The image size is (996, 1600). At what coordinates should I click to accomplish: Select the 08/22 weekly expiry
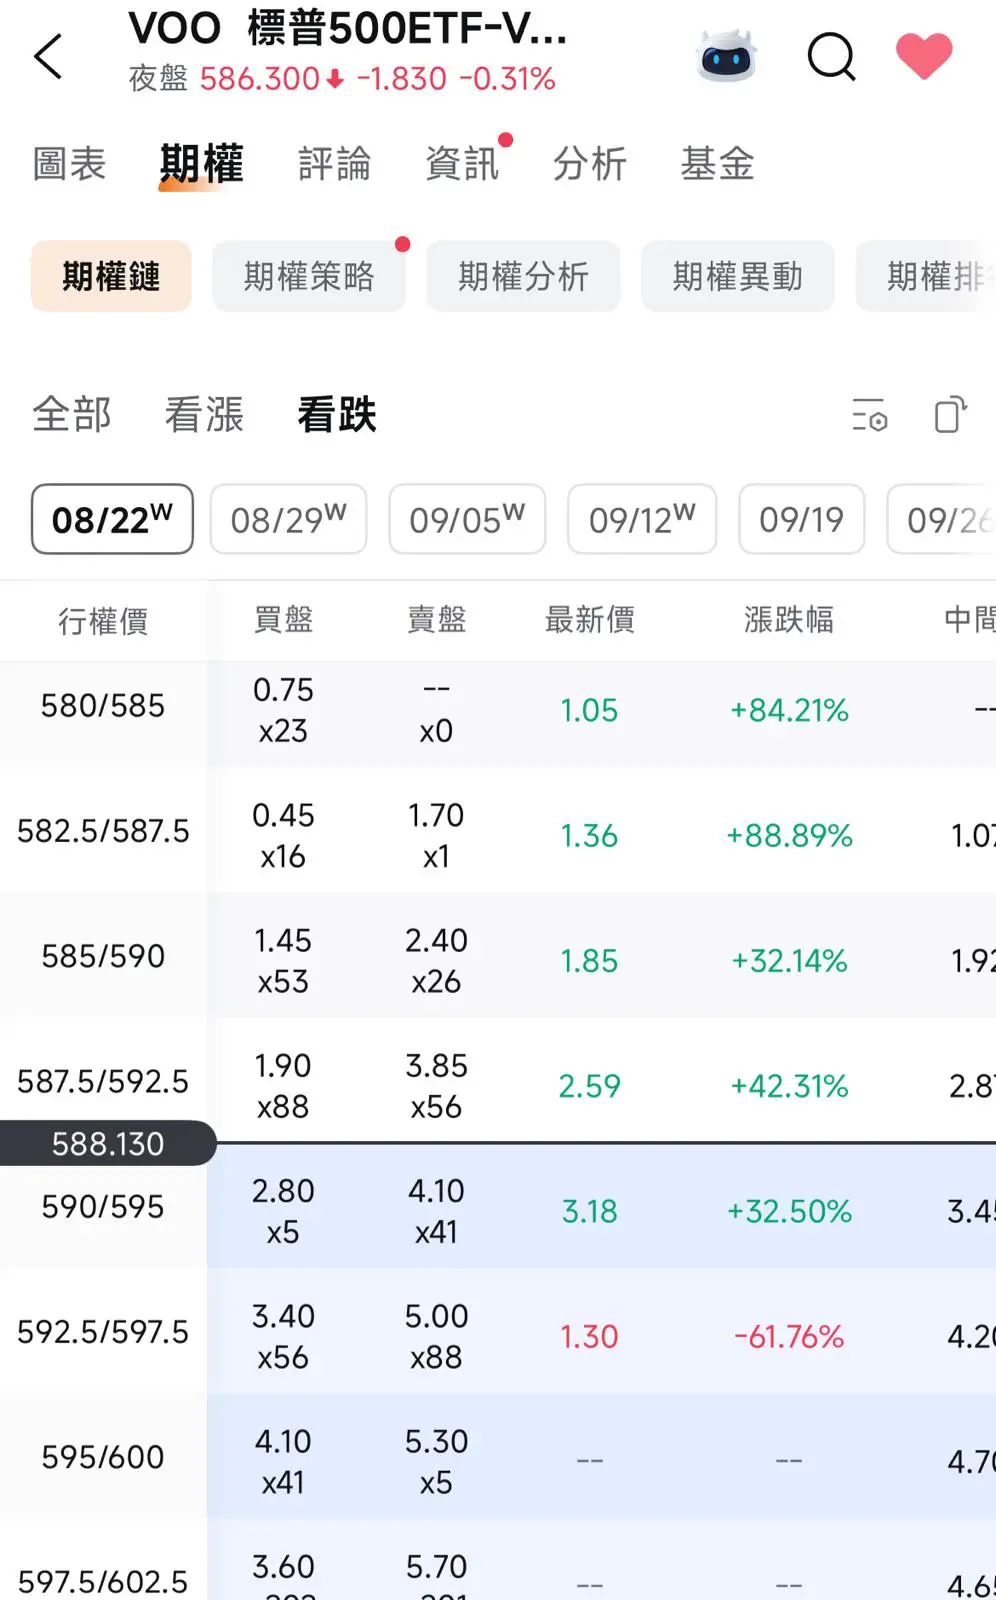(x=112, y=519)
